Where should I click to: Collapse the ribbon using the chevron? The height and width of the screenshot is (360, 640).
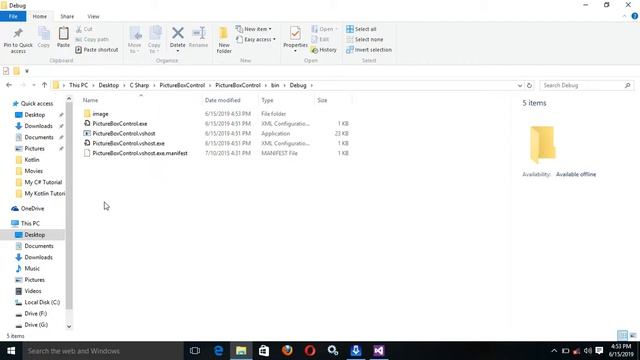624,16
